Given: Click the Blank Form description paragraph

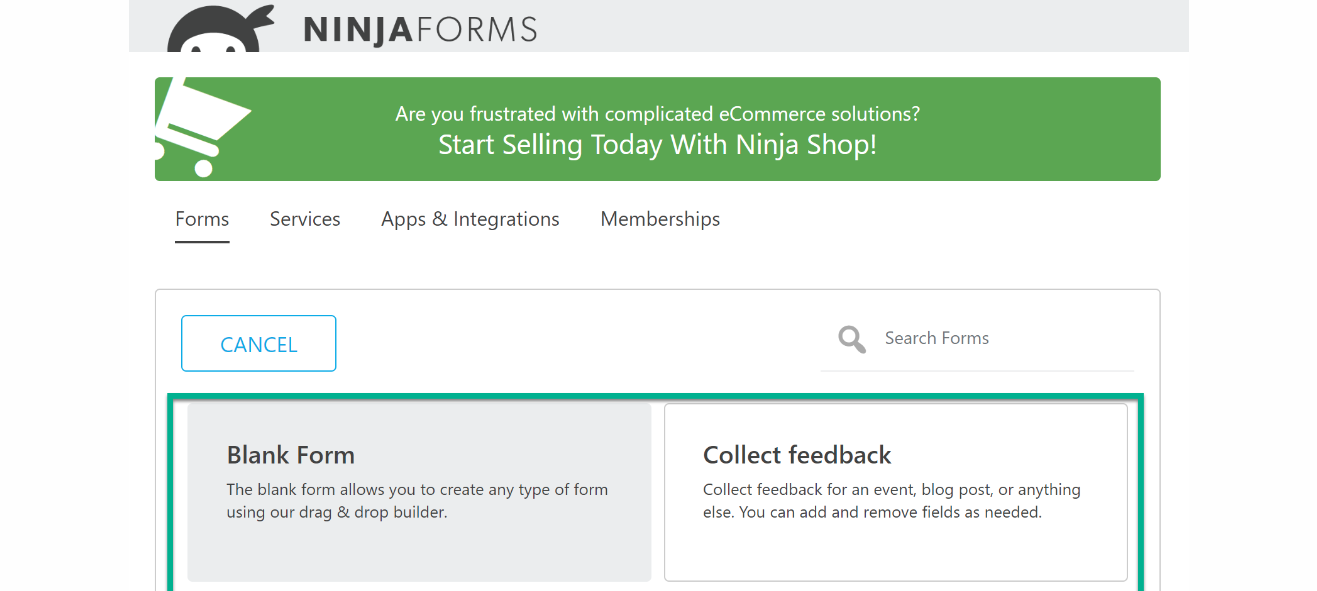Looking at the screenshot, I should pyautogui.click(x=417, y=501).
